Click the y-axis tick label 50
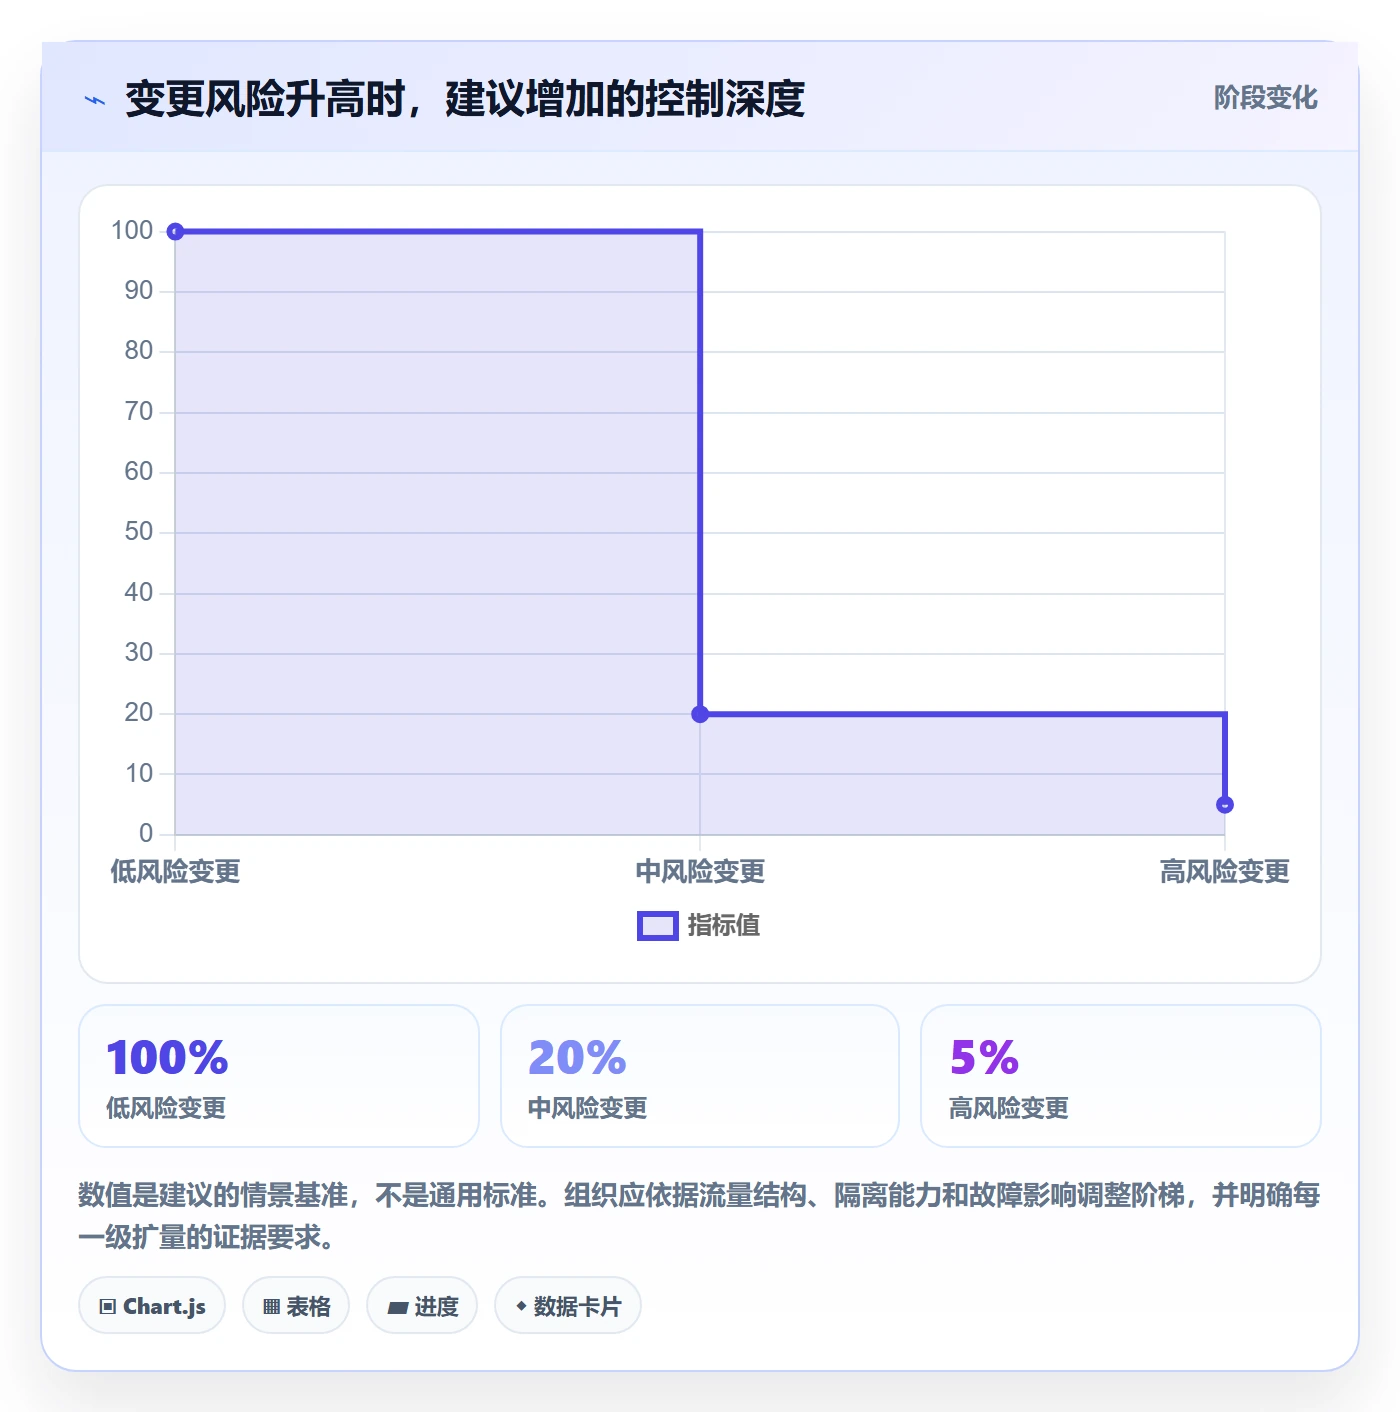Screen dimensions: 1400x1412 (139, 532)
